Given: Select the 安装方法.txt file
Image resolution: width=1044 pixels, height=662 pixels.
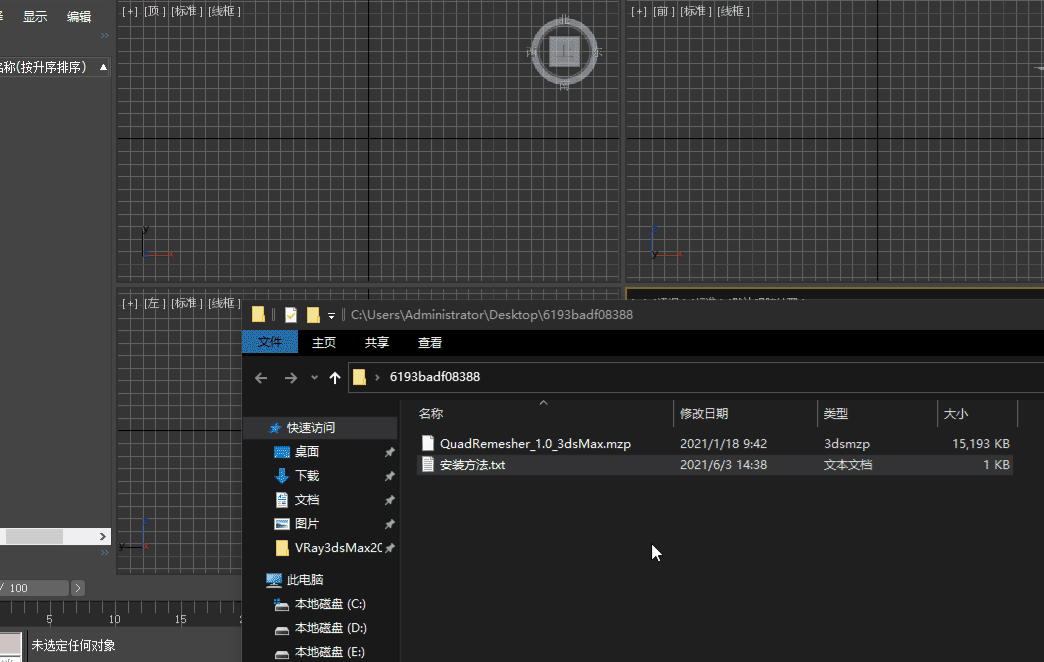Looking at the screenshot, I should click(472, 465).
